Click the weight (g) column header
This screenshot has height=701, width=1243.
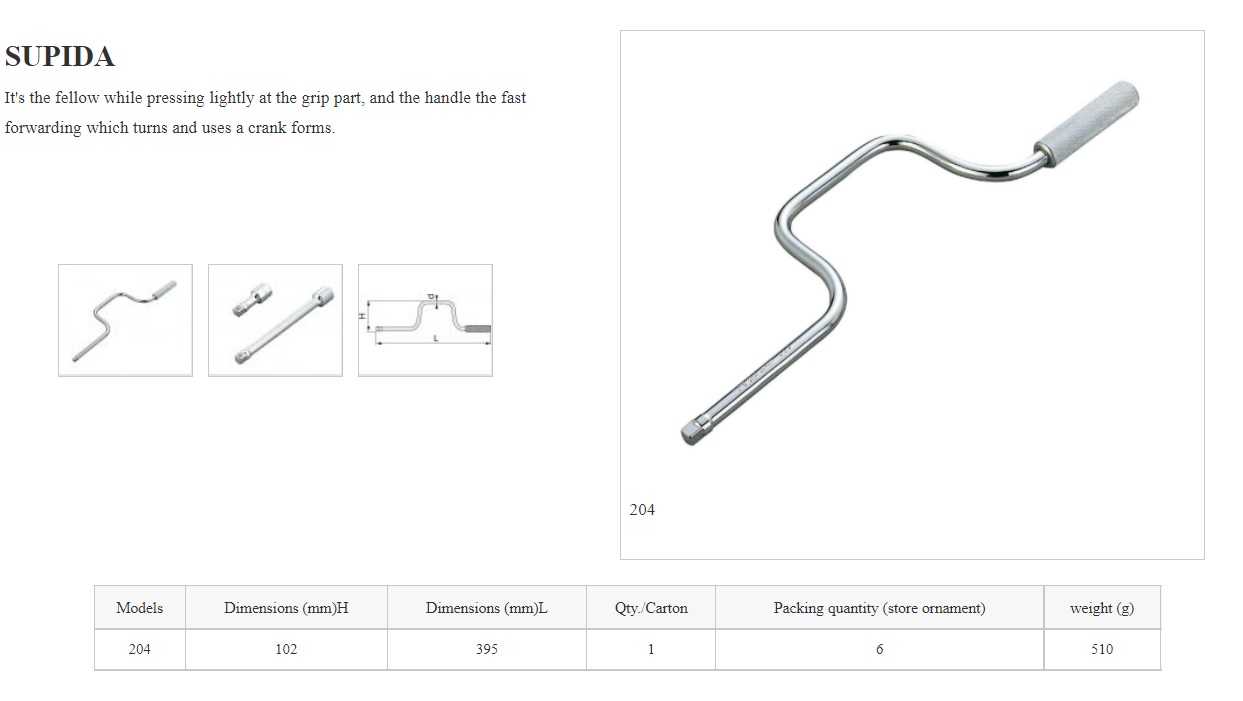[1101, 608]
